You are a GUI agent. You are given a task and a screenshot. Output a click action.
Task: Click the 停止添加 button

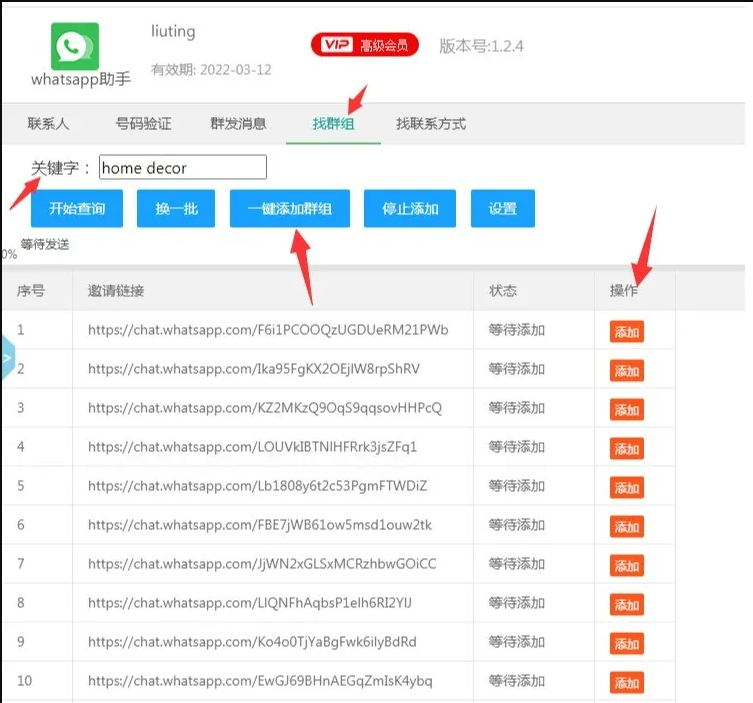click(x=410, y=208)
